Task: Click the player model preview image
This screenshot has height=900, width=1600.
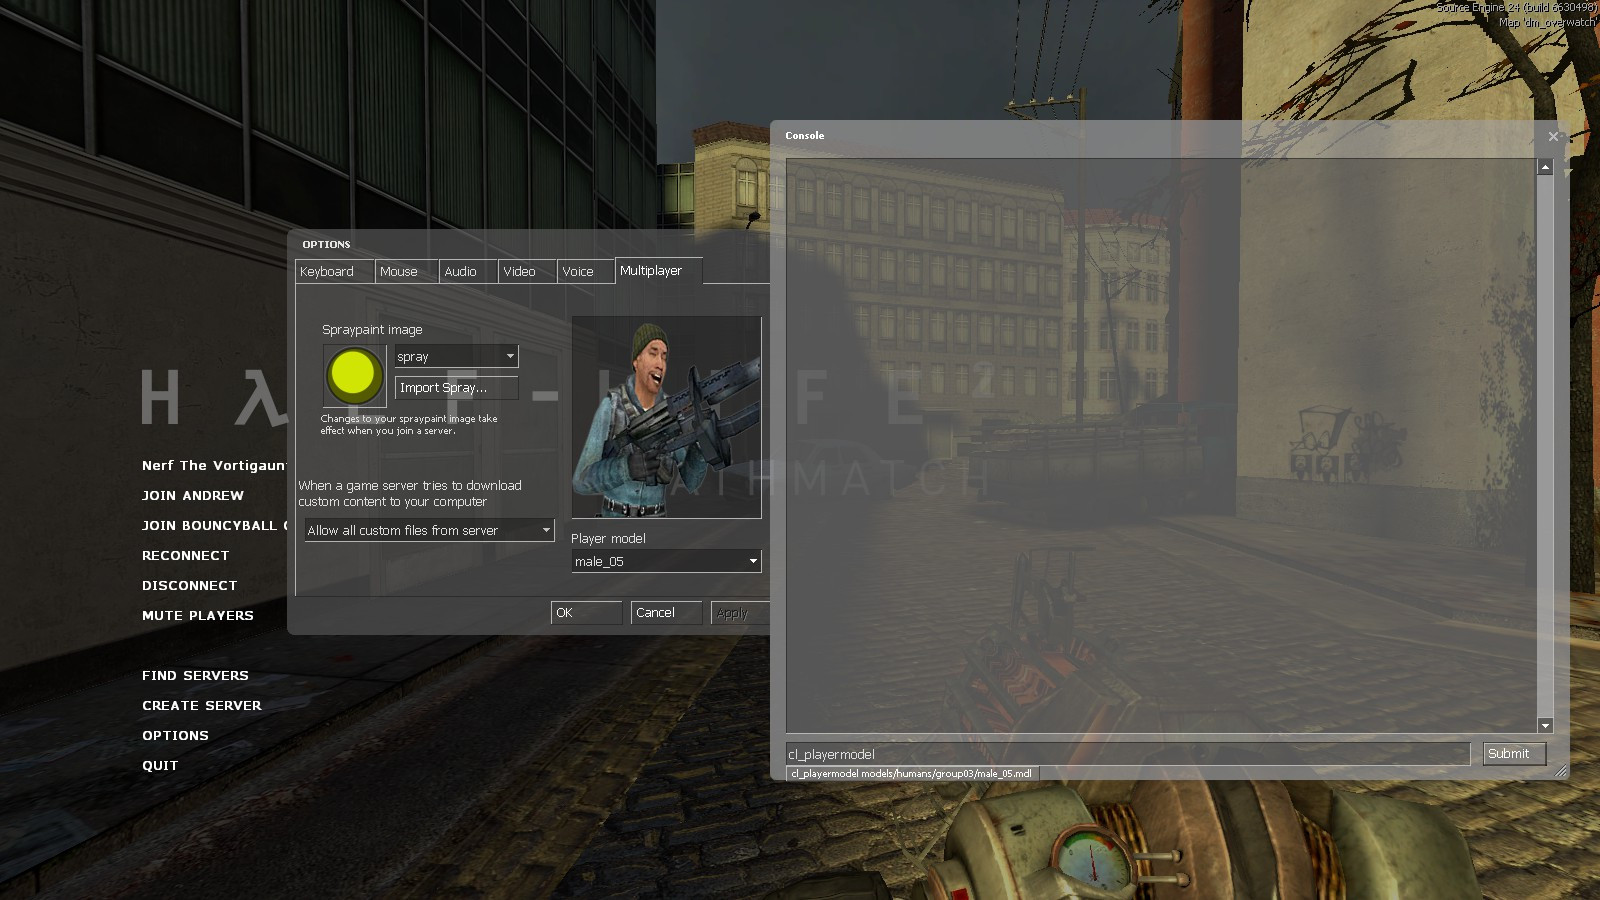Action: click(x=666, y=417)
